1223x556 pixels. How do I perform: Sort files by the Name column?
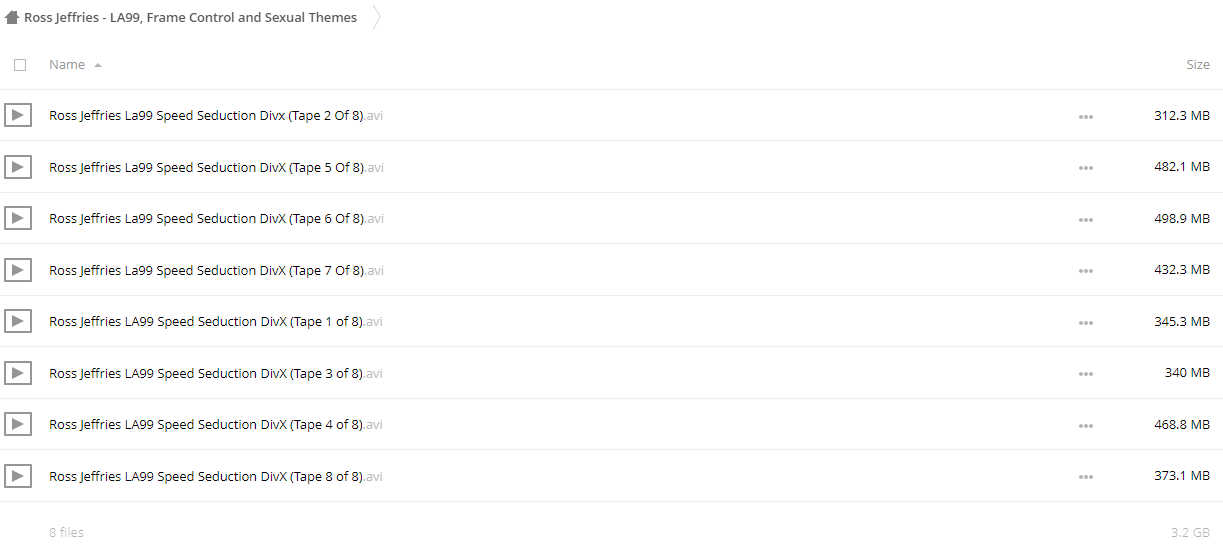click(x=67, y=64)
